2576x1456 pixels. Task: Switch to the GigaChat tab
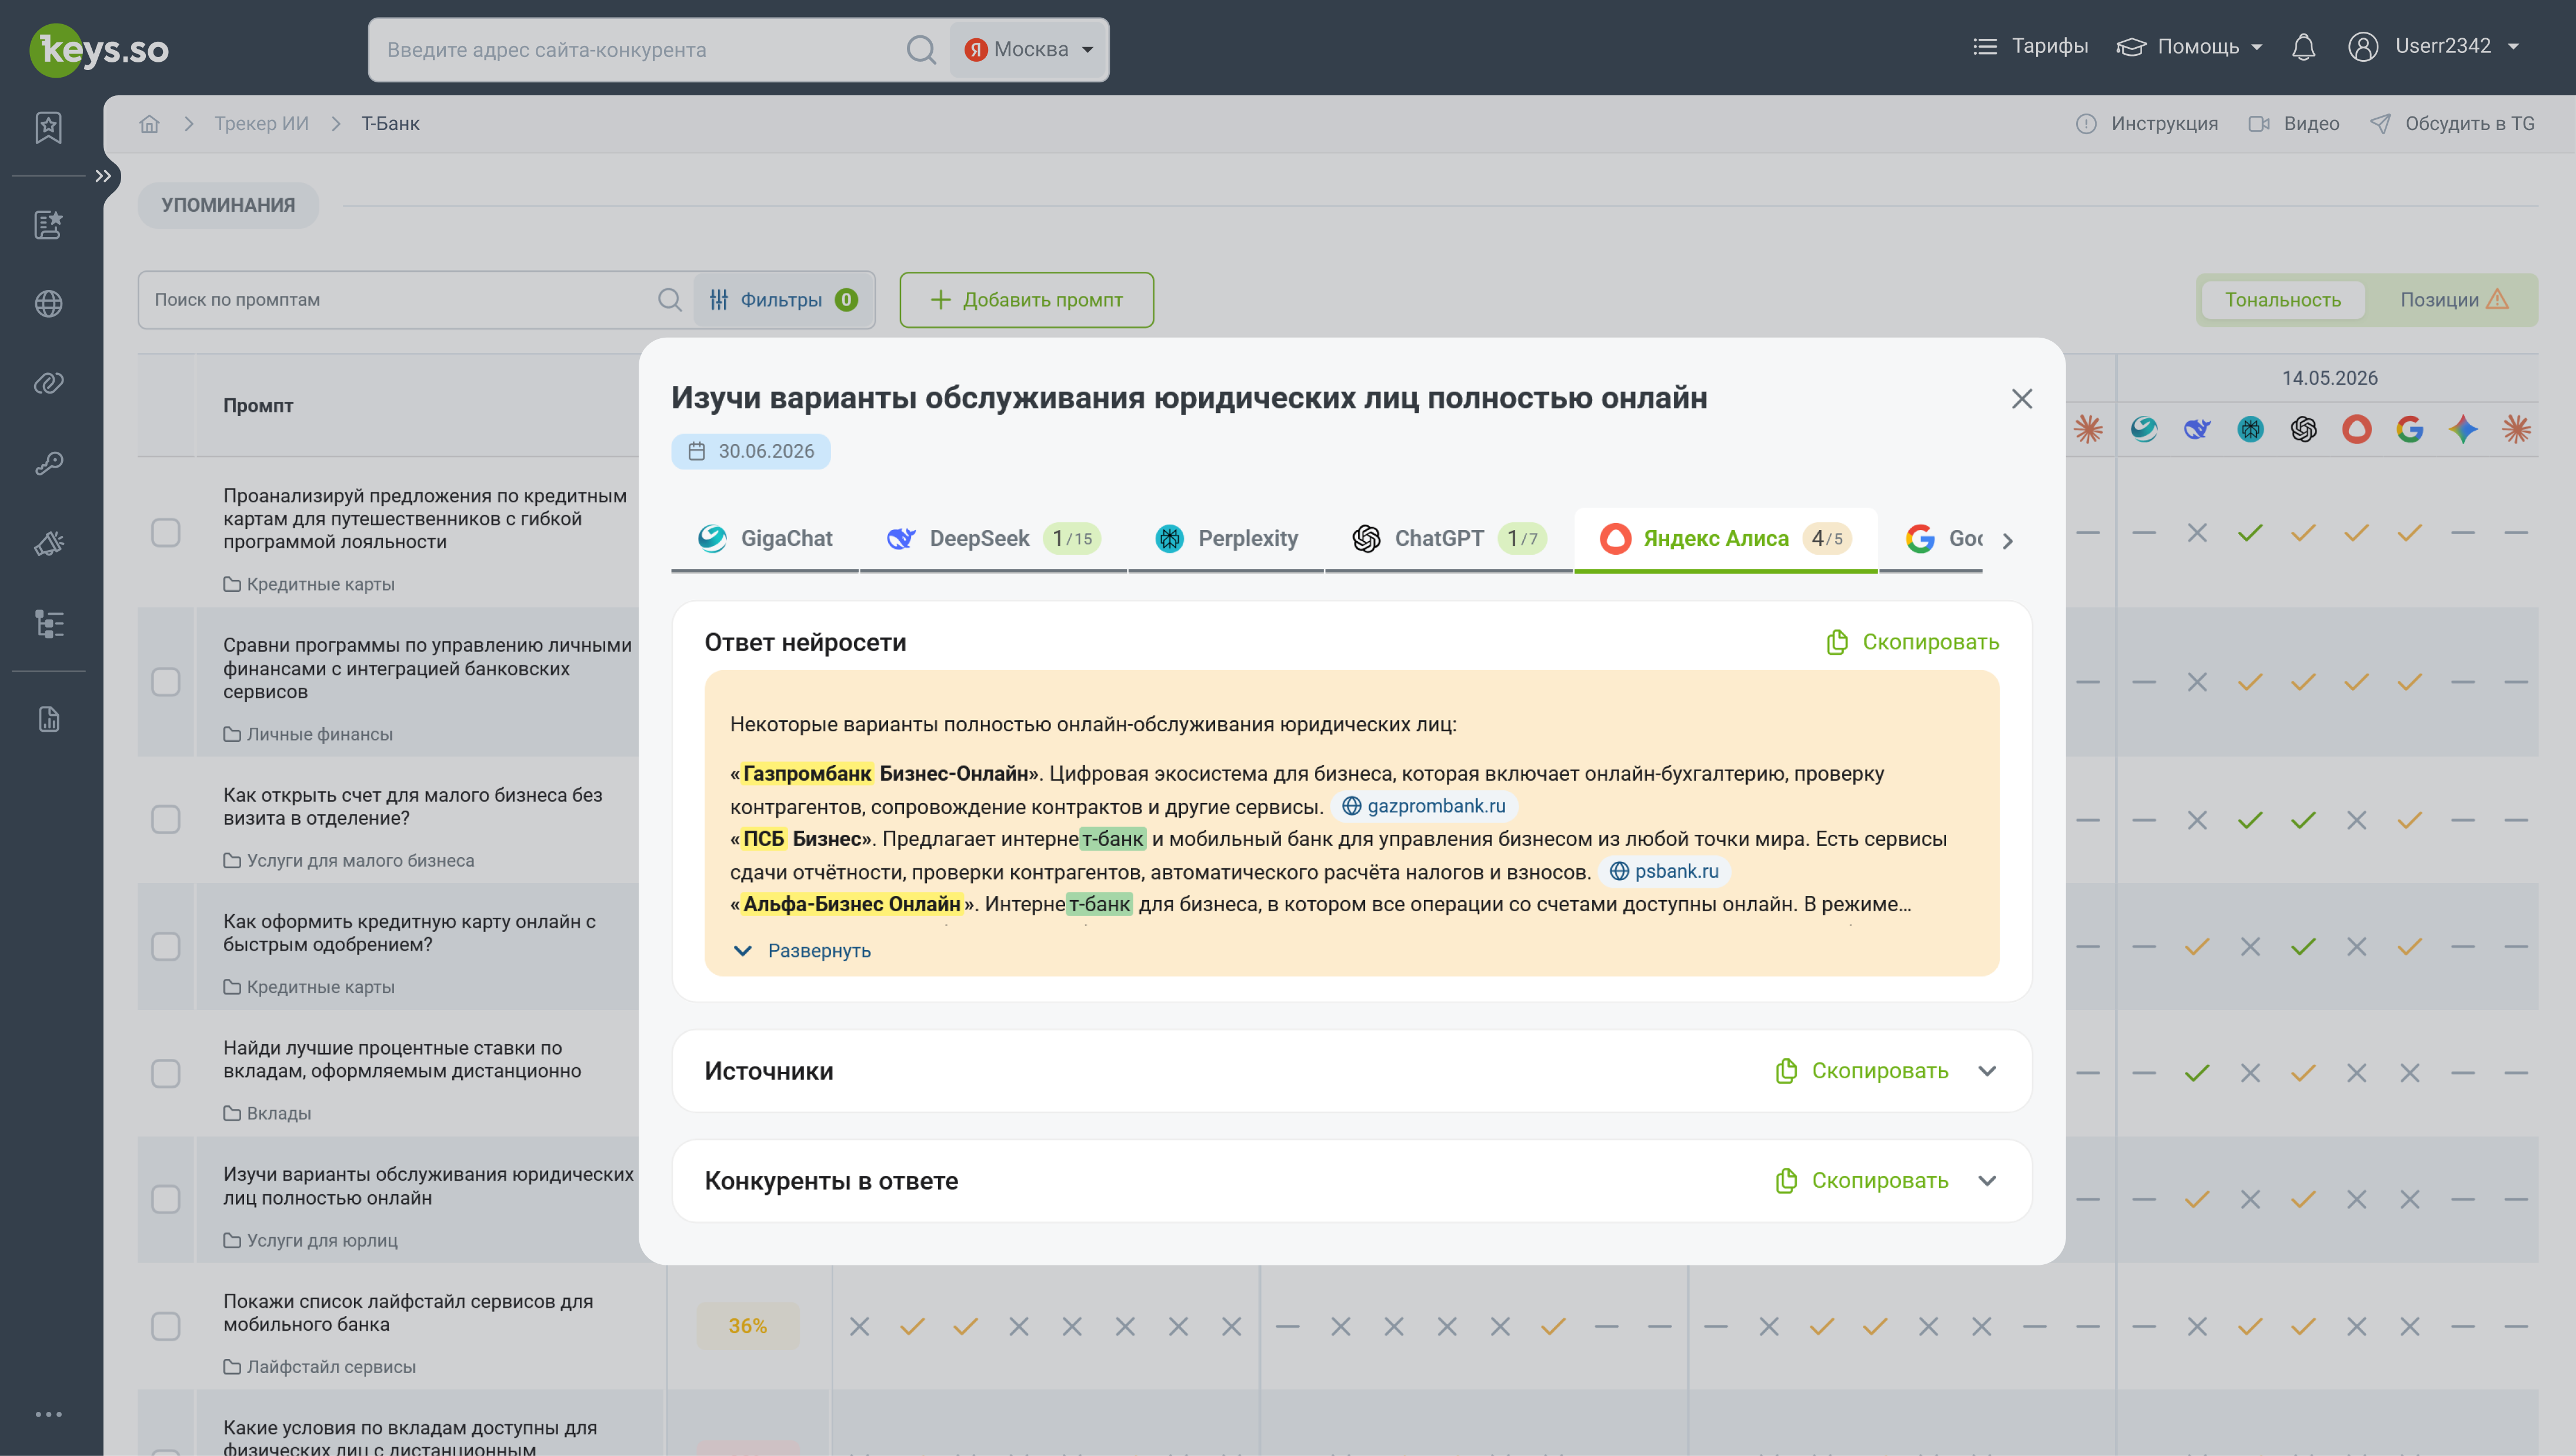point(765,539)
